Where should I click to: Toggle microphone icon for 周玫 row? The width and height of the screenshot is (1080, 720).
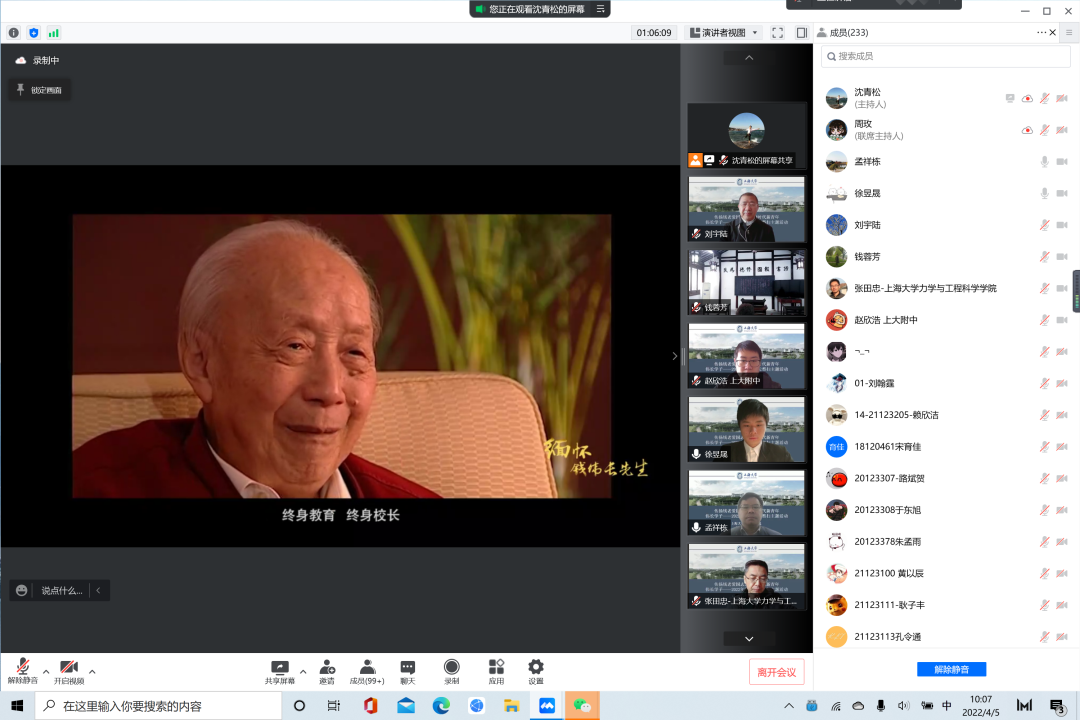(x=1044, y=130)
